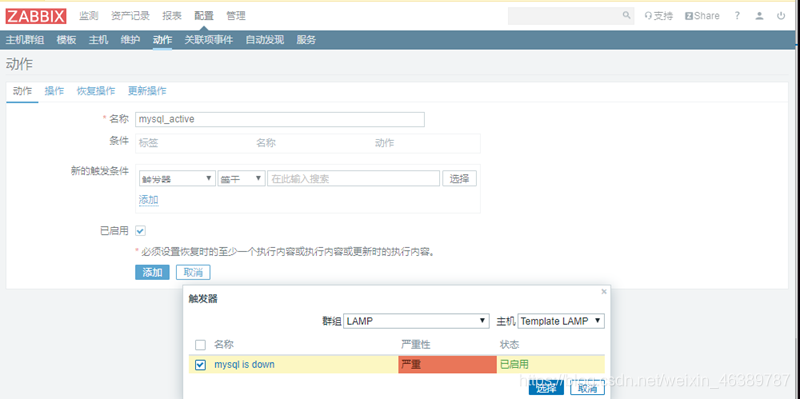Click the 添加 link under new condition
Screen dimensions: 800x399
point(148,200)
